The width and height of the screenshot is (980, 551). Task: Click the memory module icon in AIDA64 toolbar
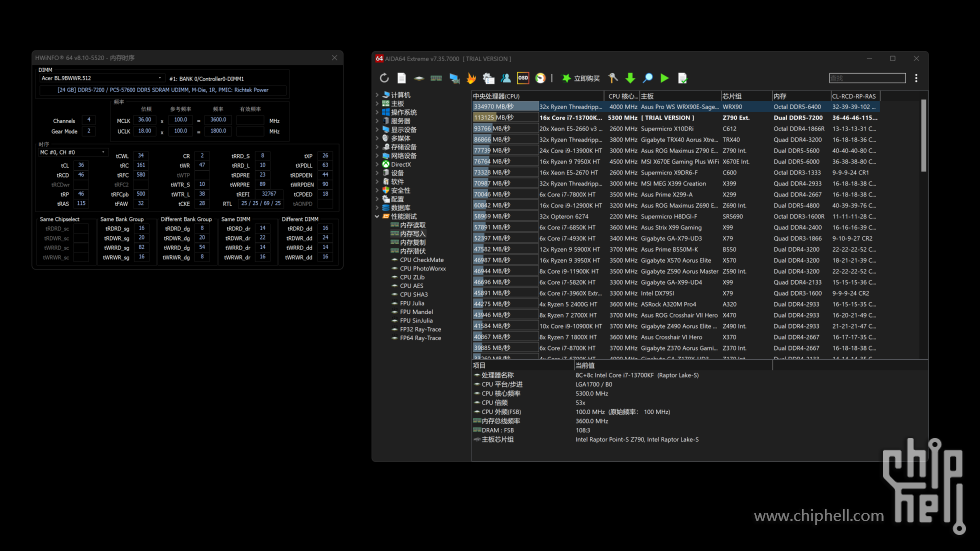[436, 78]
